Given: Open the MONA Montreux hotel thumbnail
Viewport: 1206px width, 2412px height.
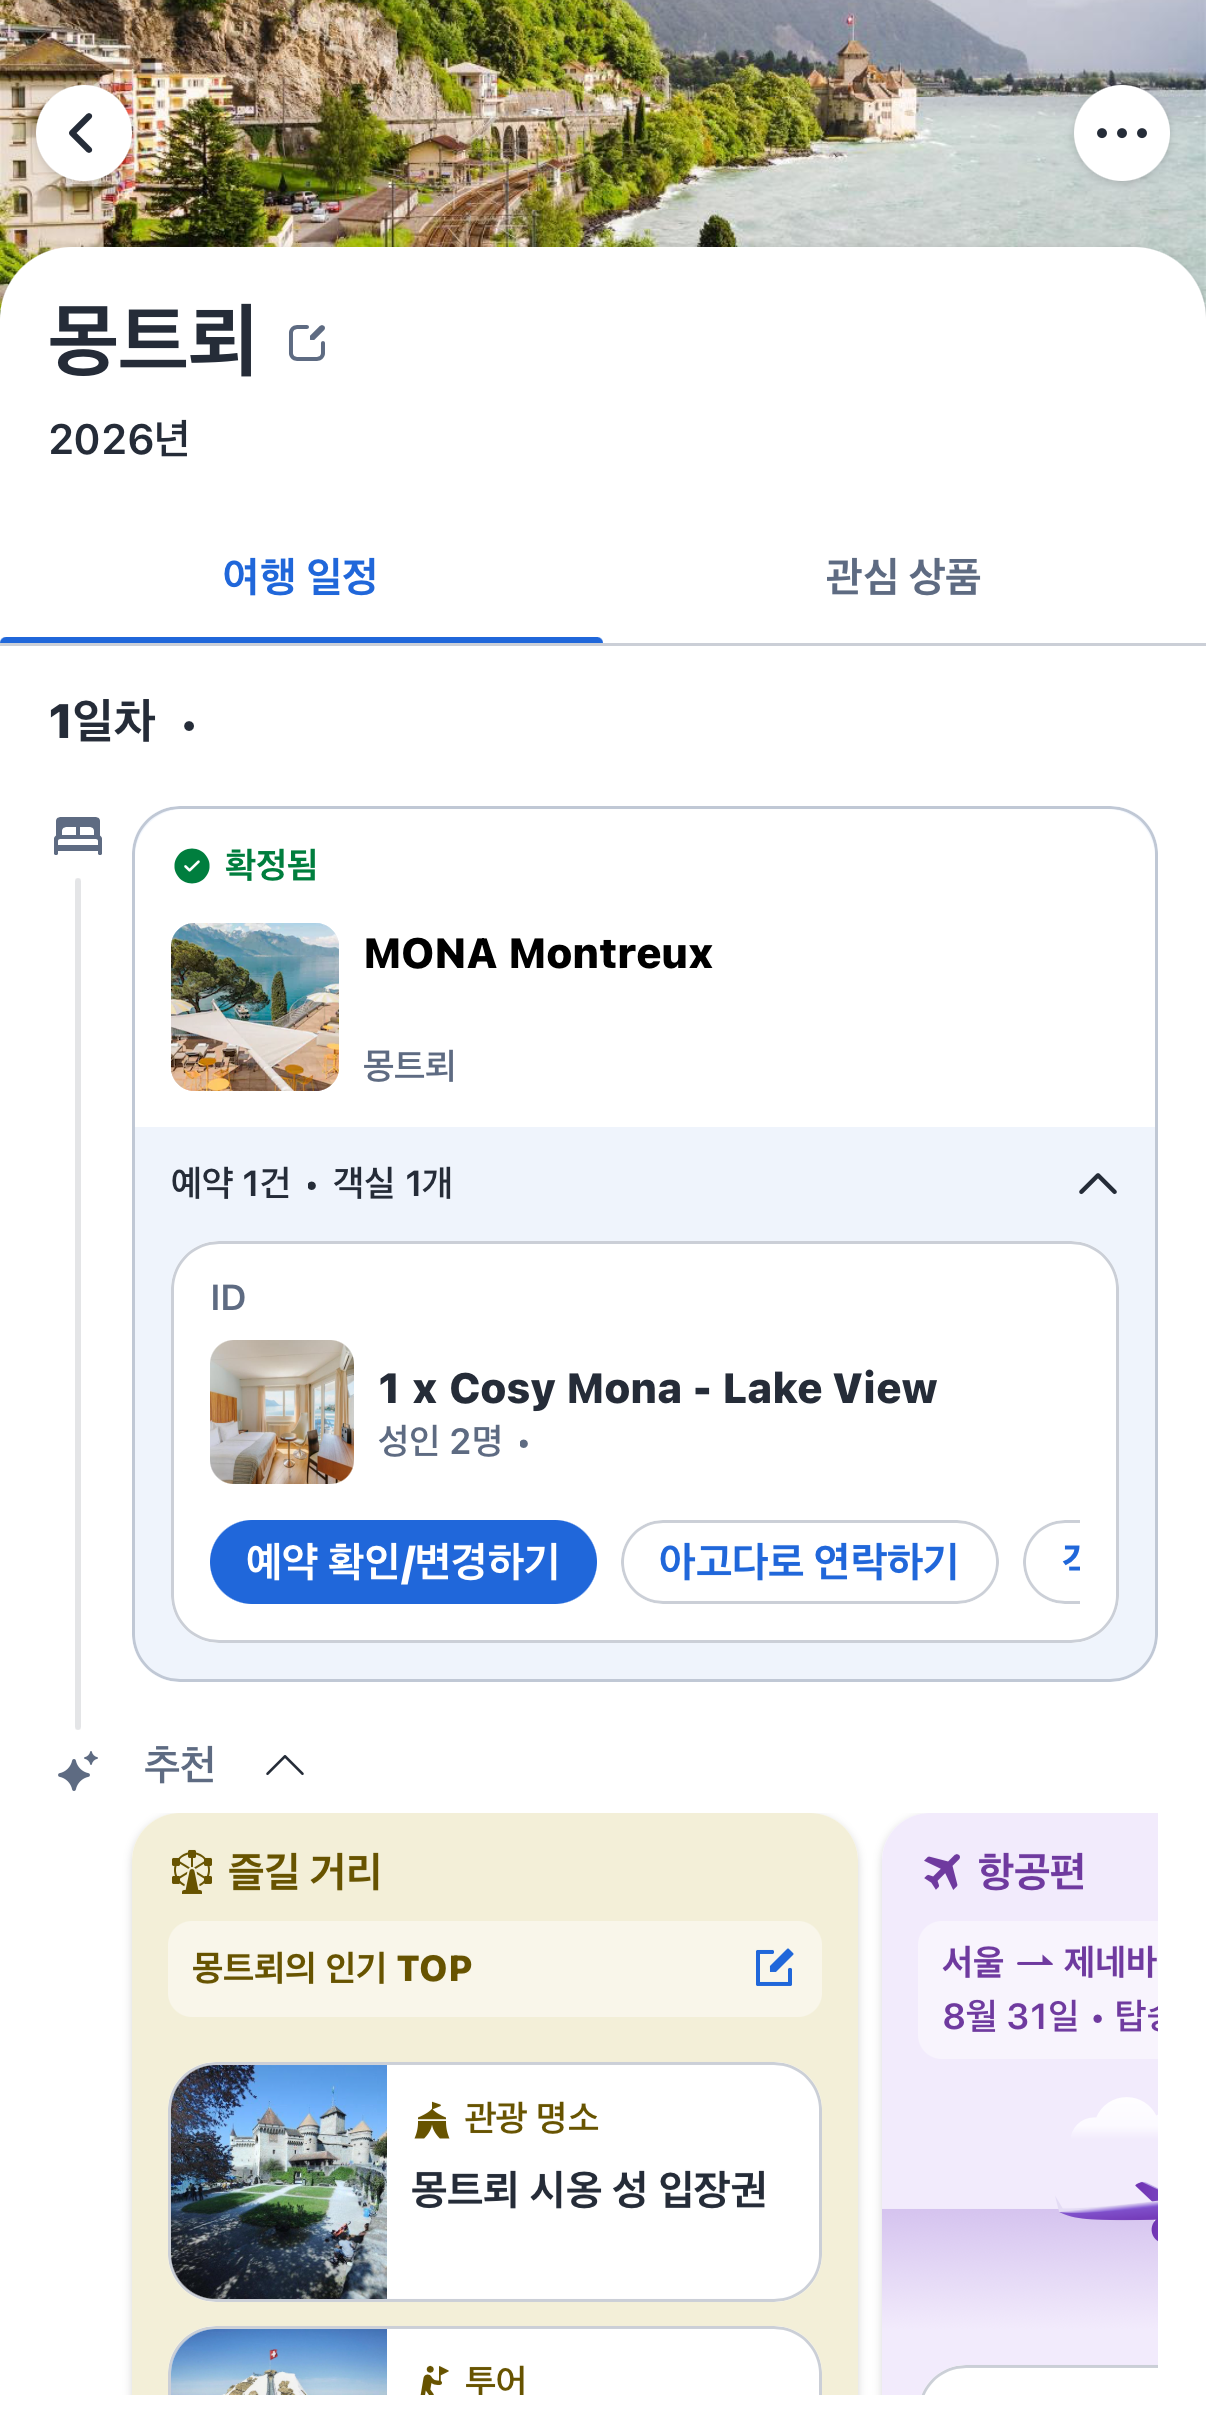Looking at the screenshot, I should [255, 1006].
